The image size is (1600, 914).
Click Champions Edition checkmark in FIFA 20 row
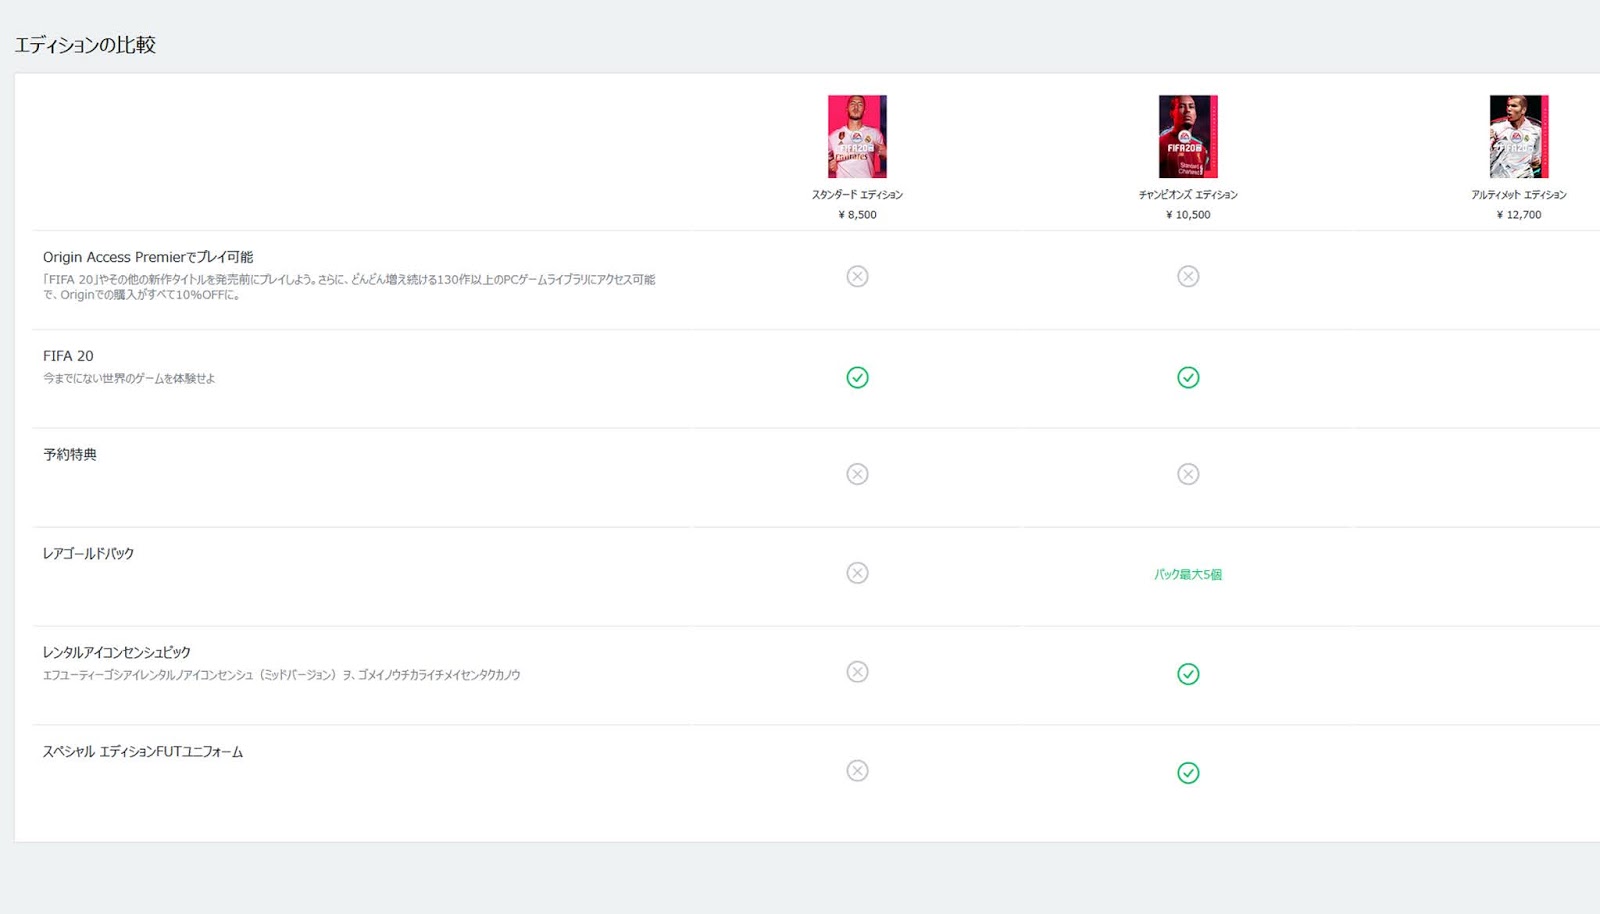click(x=1188, y=377)
